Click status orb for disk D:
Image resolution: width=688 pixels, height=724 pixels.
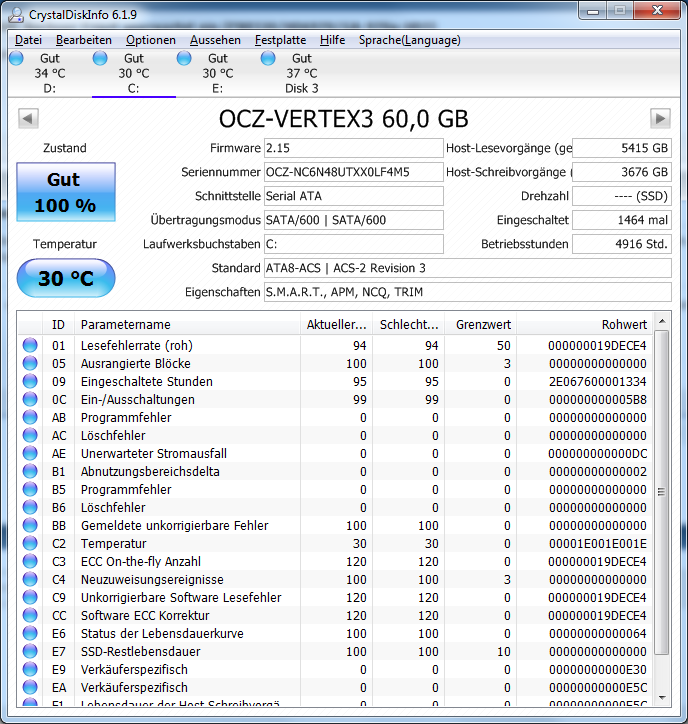pos(16,58)
